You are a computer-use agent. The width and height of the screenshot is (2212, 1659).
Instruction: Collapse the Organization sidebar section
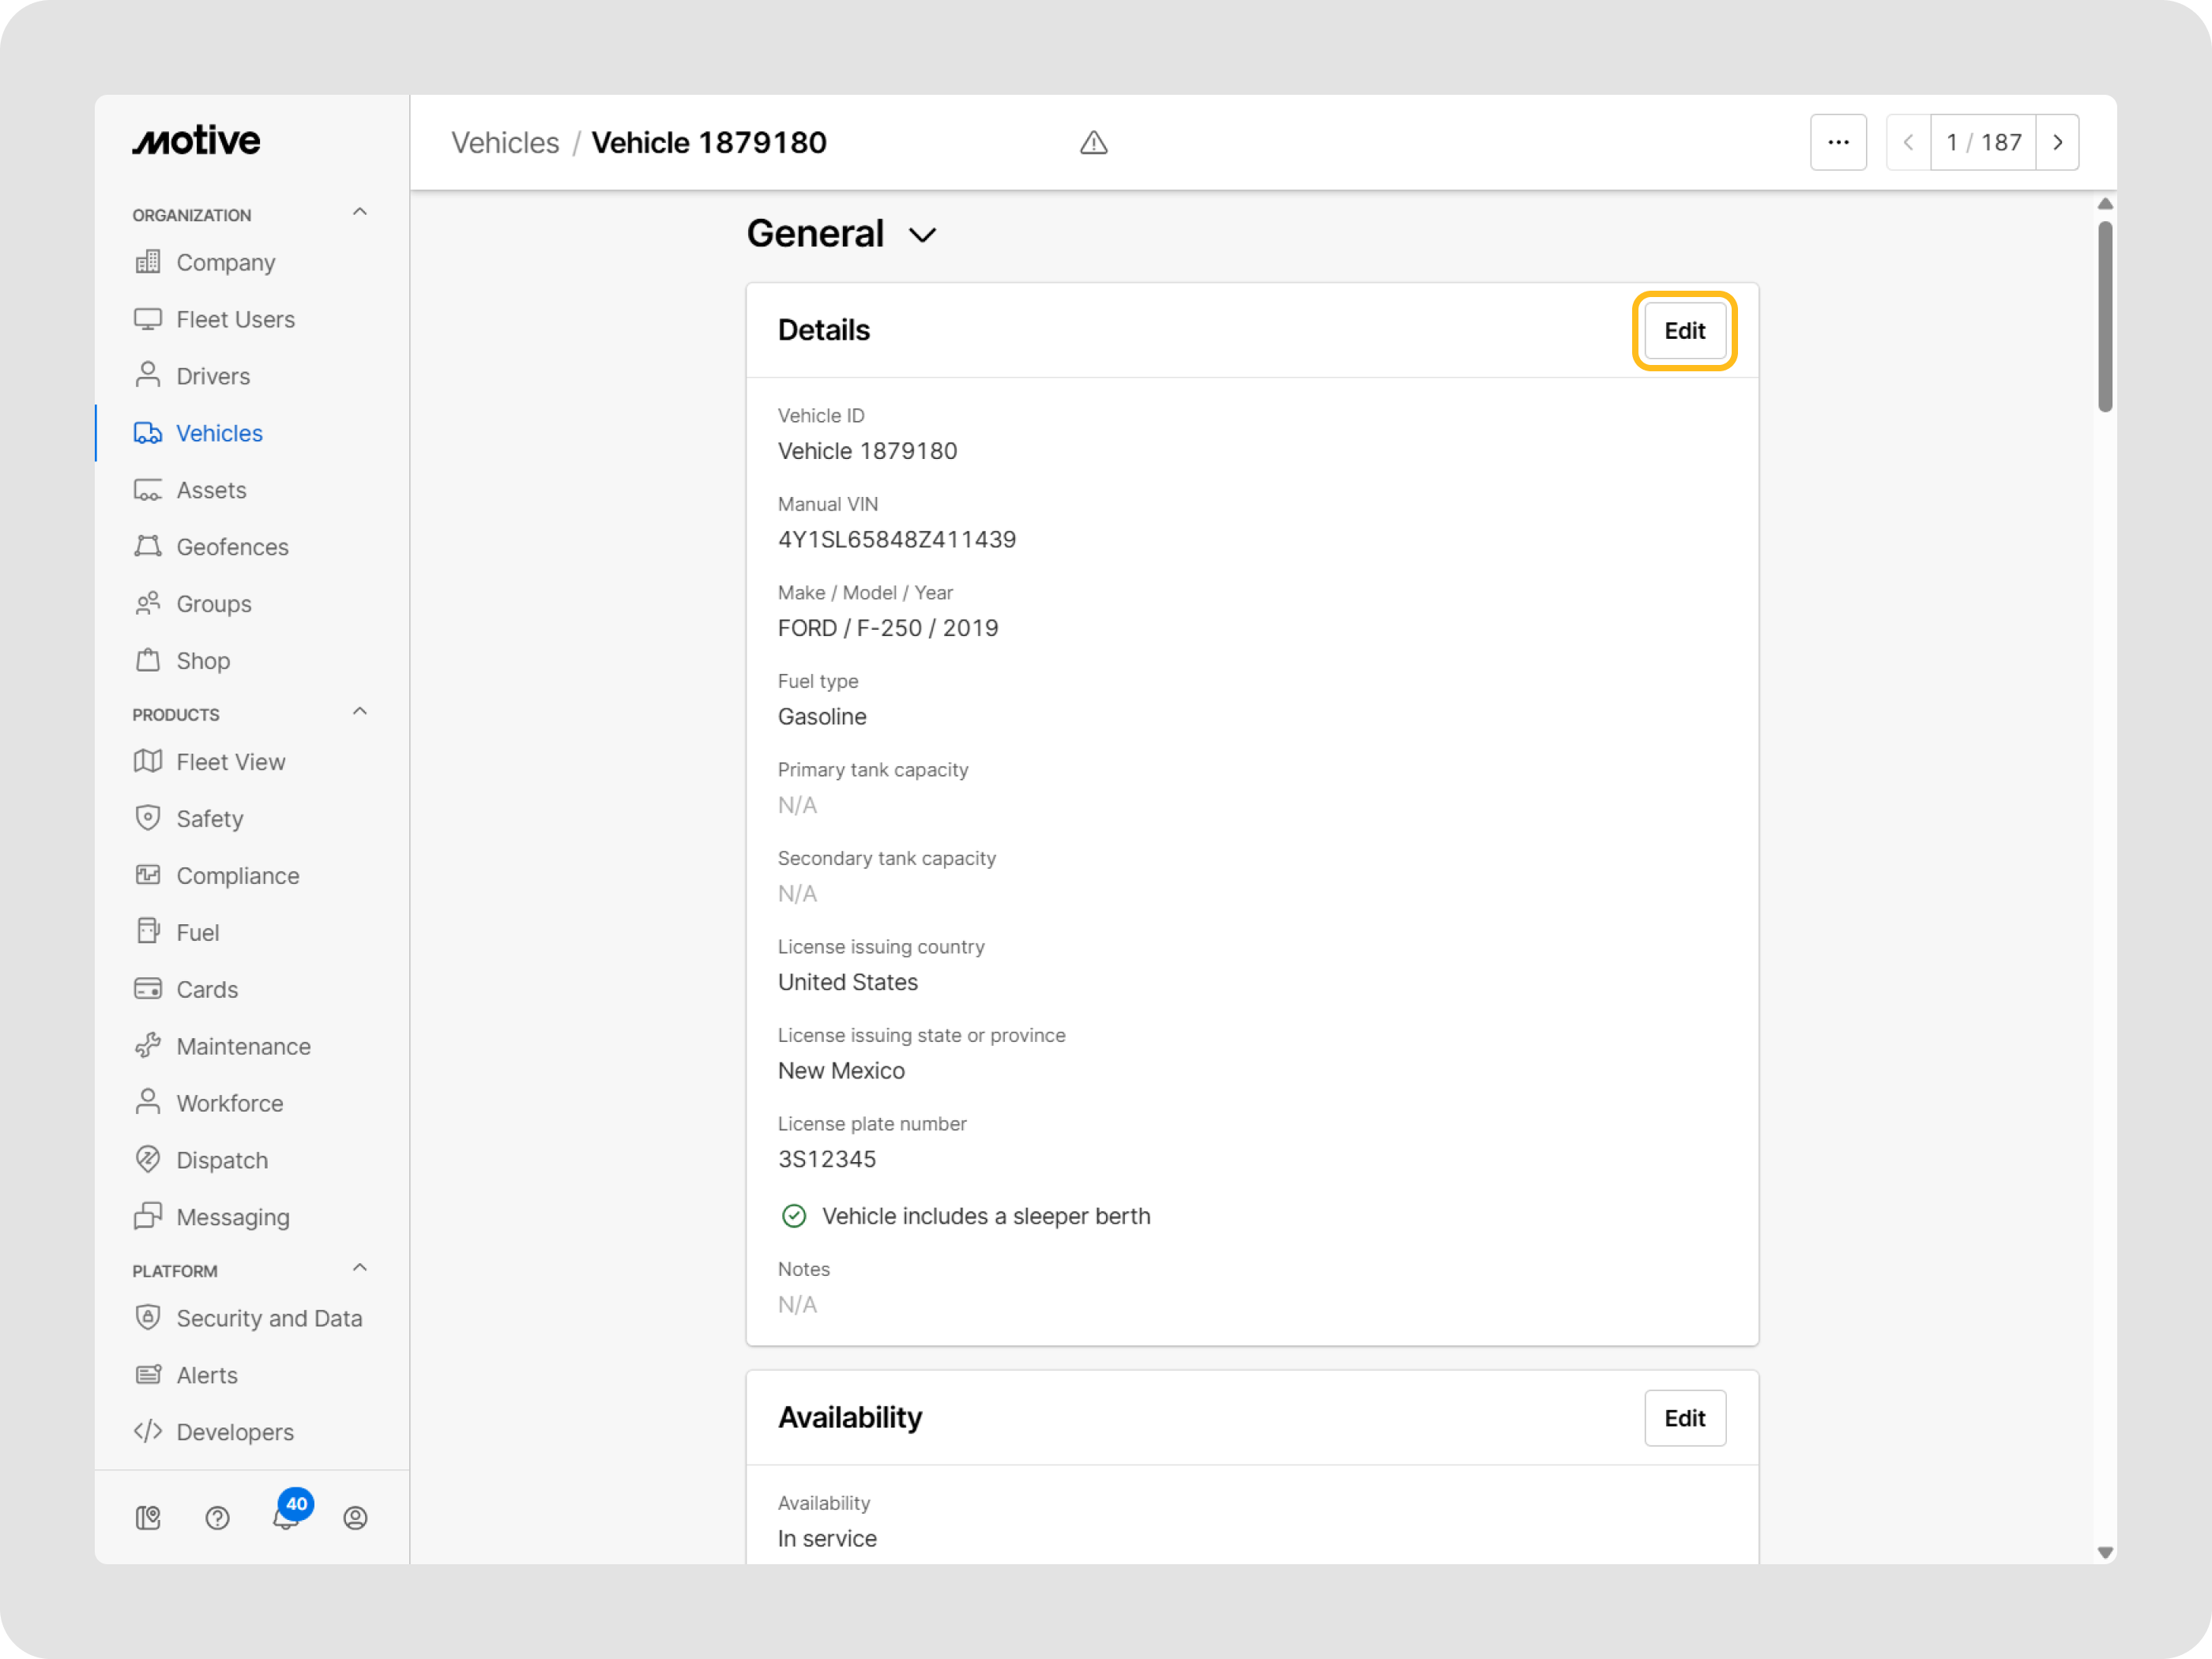(x=360, y=212)
